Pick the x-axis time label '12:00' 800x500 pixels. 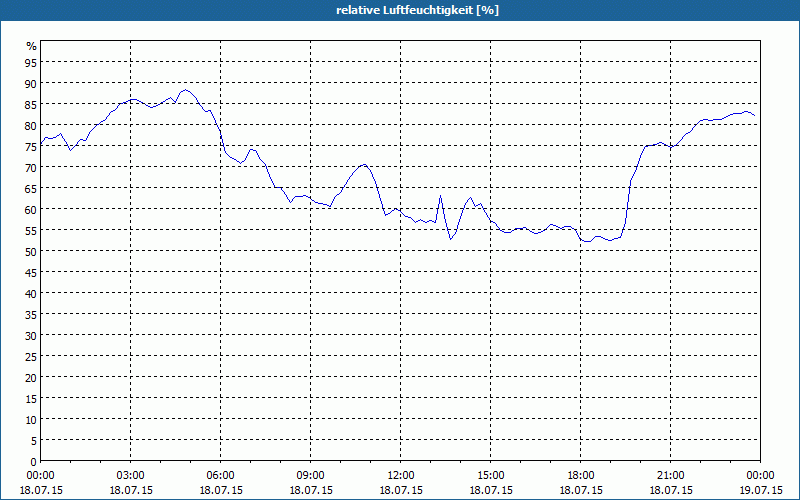pos(401,476)
